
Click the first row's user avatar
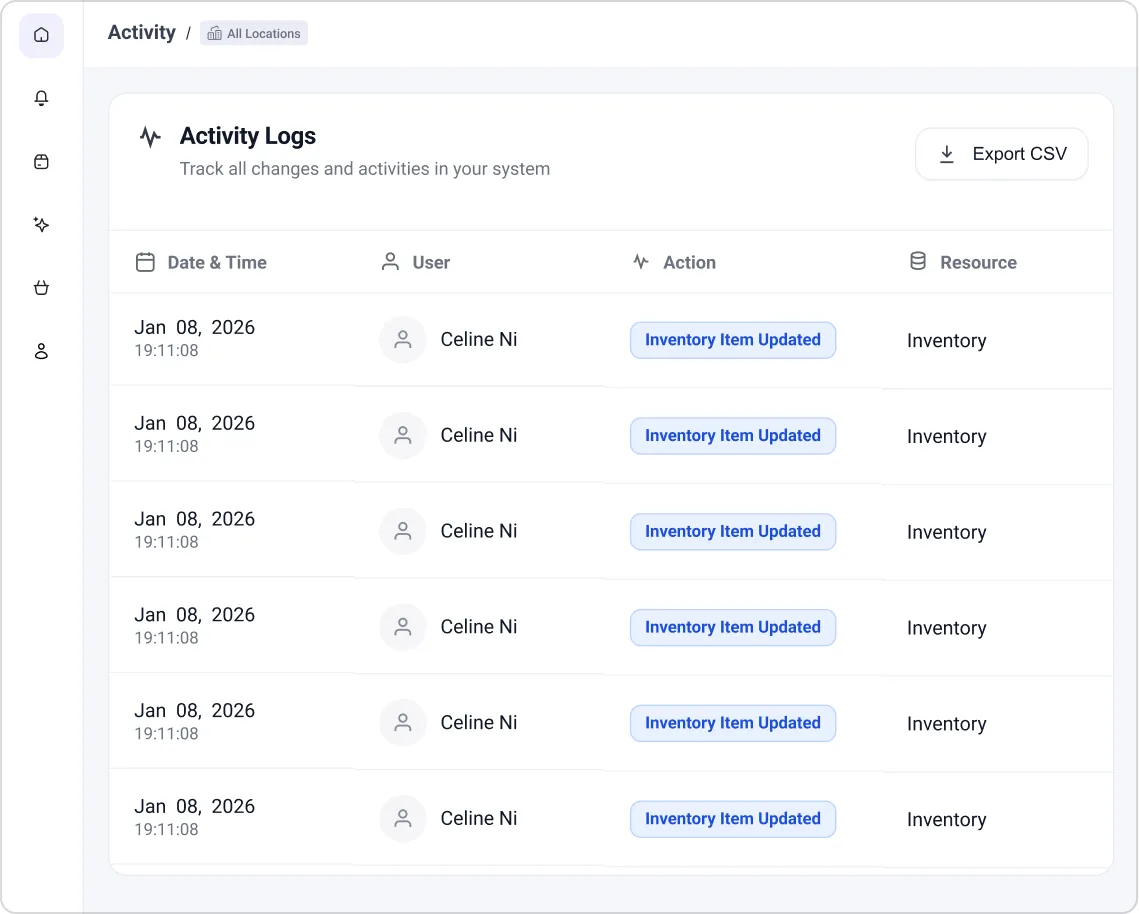click(403, 340)
